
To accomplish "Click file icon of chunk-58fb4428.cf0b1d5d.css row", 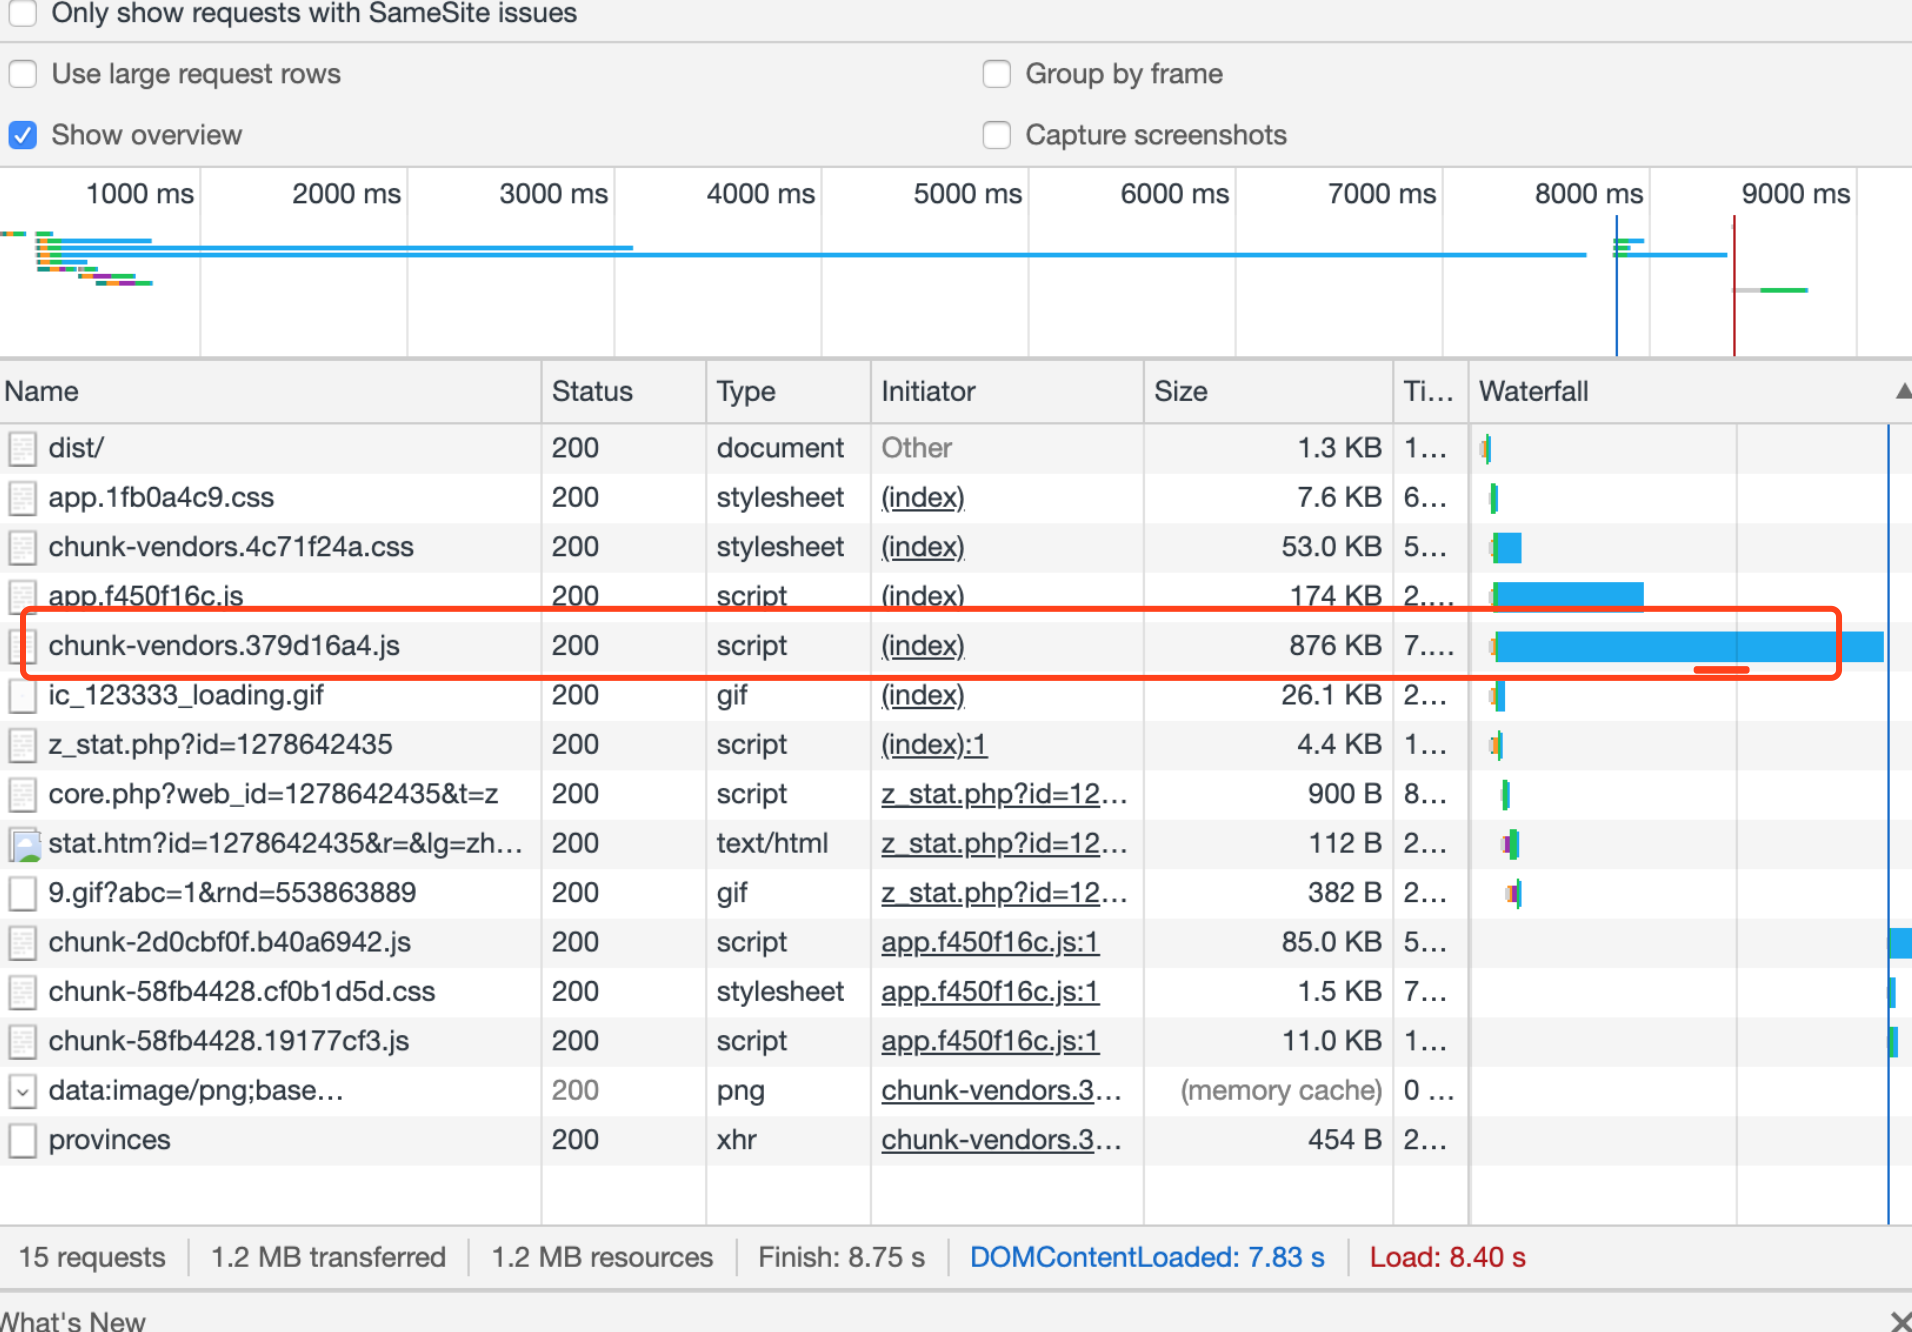I will coord(22,991).
